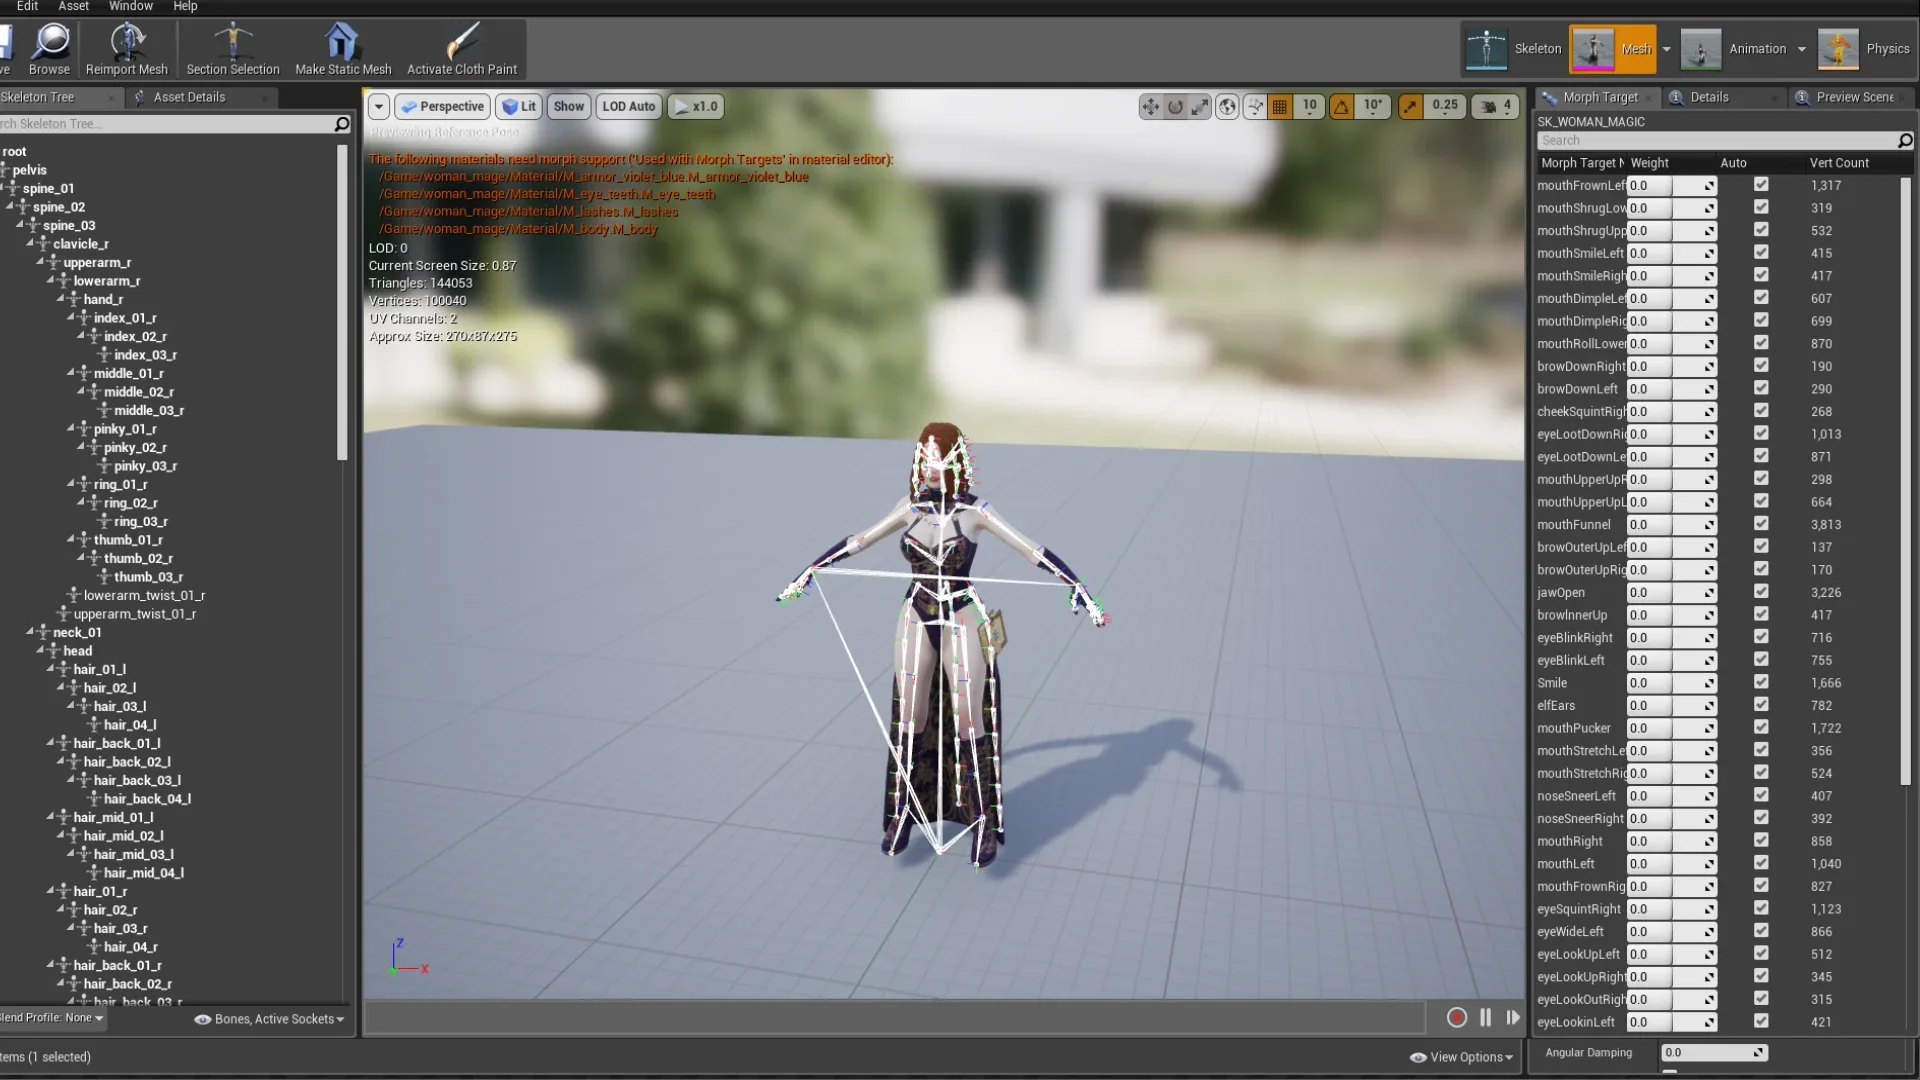Open the Help menu
Screen dimensions: 1920x1080
click(185, 6)
